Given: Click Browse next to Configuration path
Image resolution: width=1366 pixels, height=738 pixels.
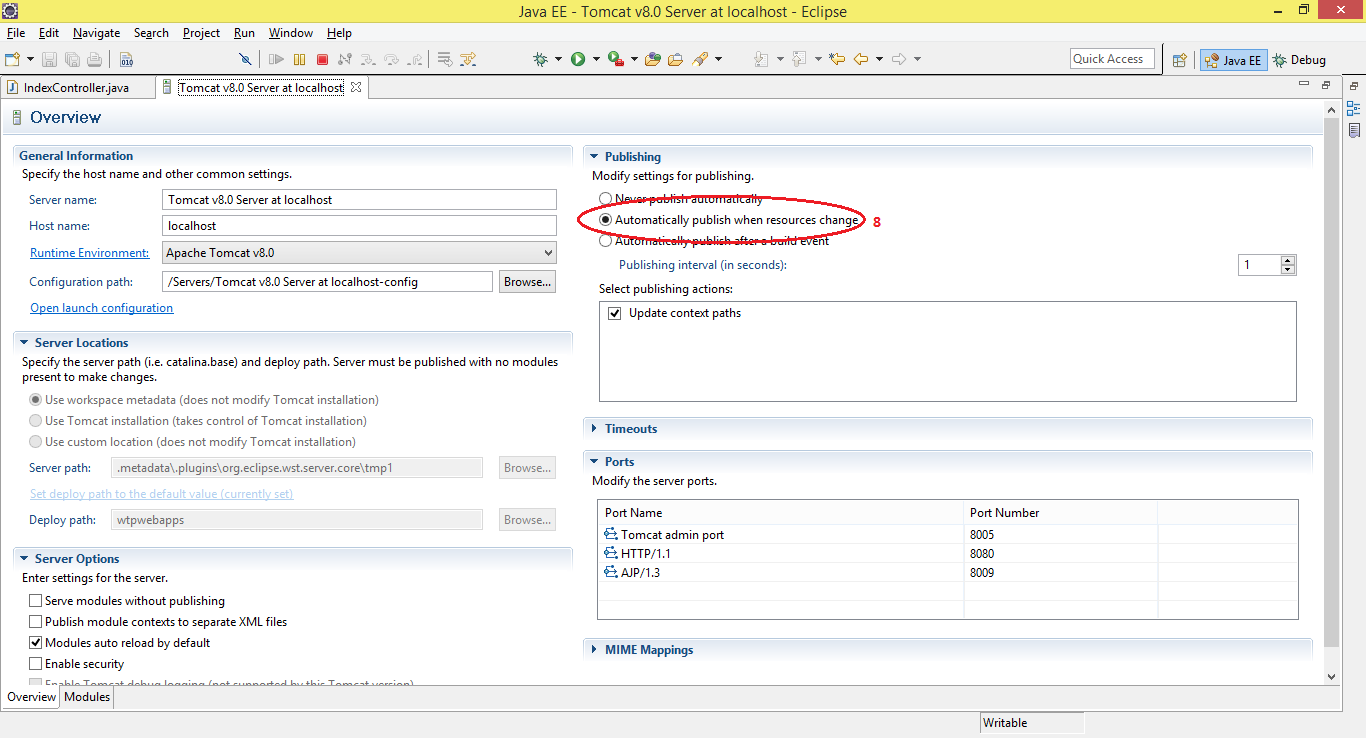Looking at the screenshot, I should [526, 281].
